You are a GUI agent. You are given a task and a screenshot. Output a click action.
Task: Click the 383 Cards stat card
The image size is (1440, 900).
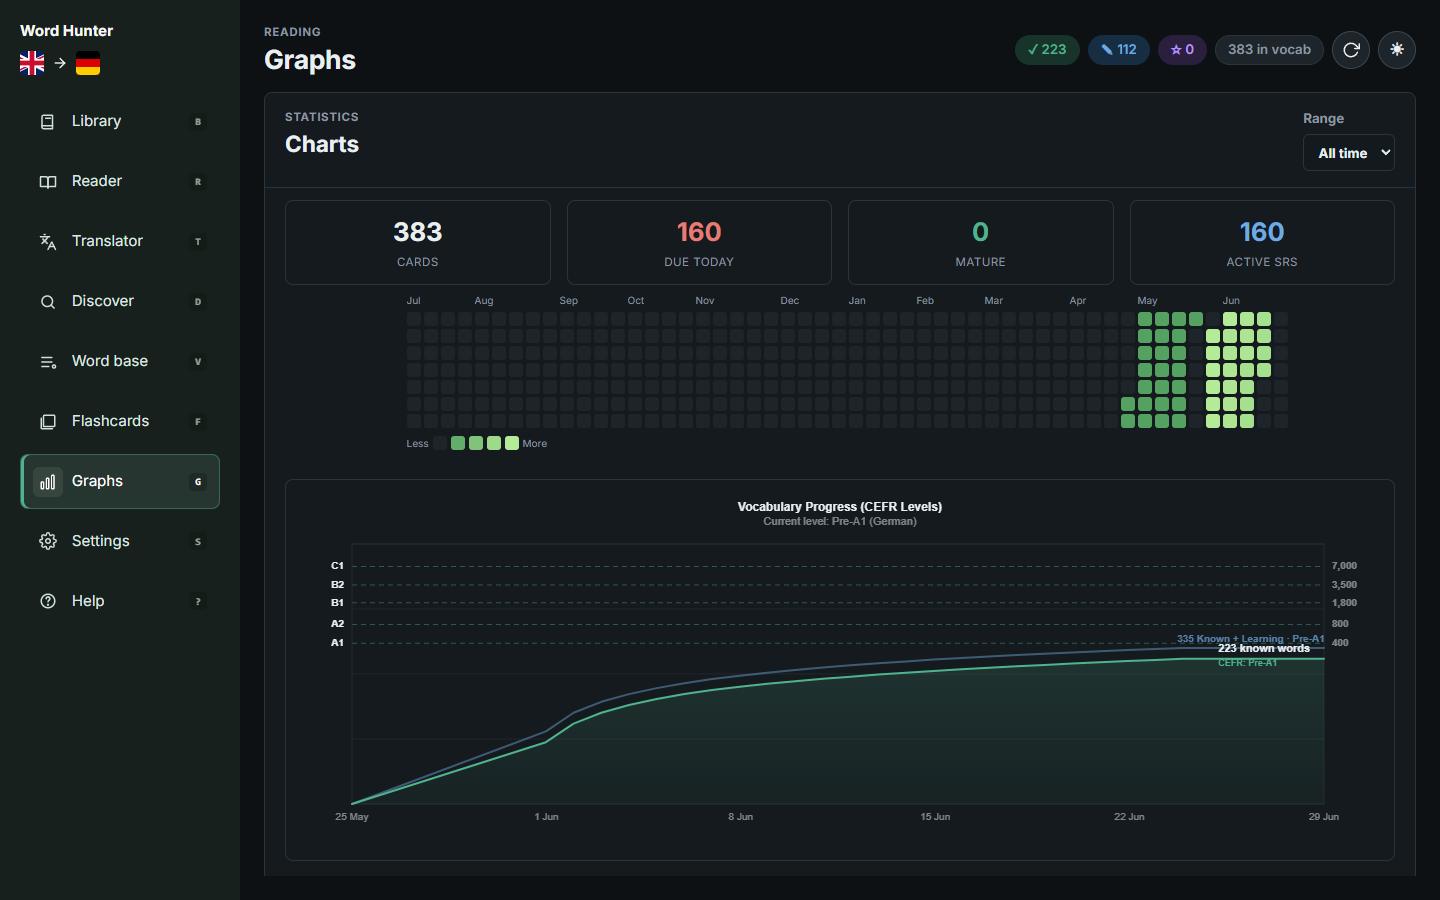point(418,243)
